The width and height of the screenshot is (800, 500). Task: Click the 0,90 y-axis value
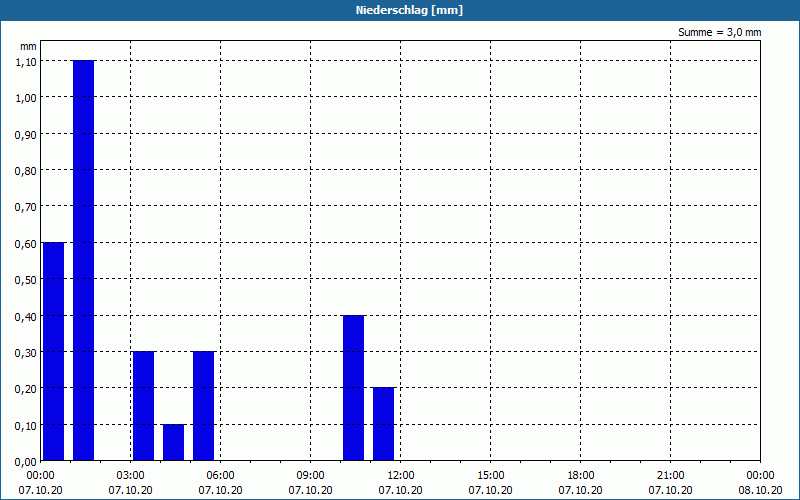26,135
